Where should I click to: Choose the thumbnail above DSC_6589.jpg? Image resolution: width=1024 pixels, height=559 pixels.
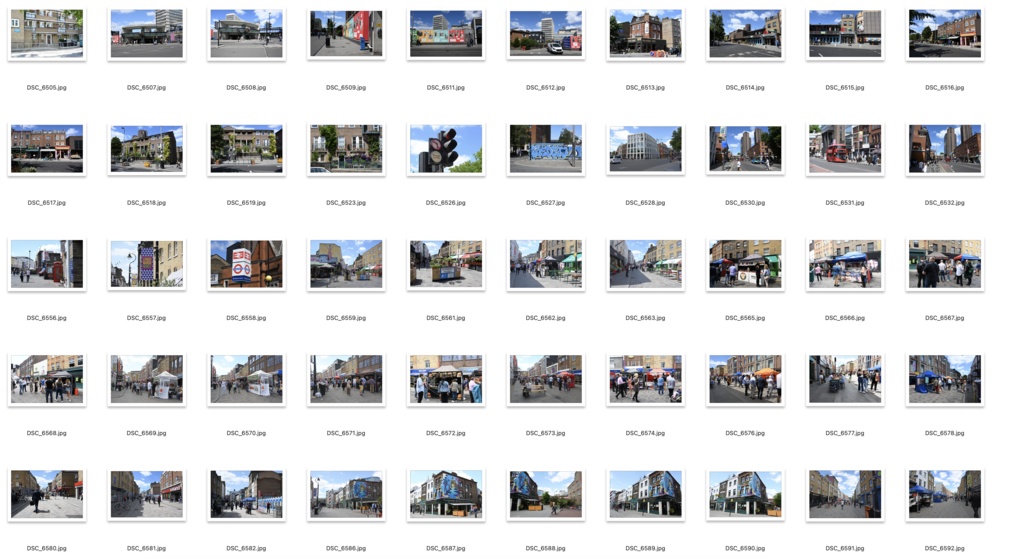tap(645, 494)
